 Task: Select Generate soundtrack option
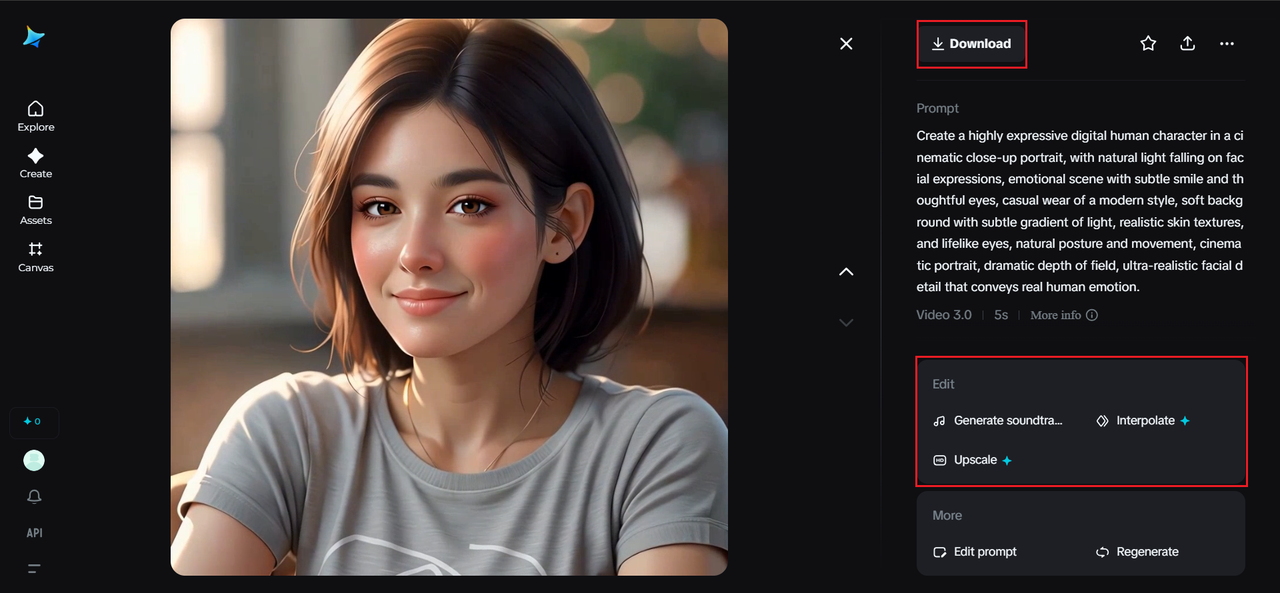(998, 421)
